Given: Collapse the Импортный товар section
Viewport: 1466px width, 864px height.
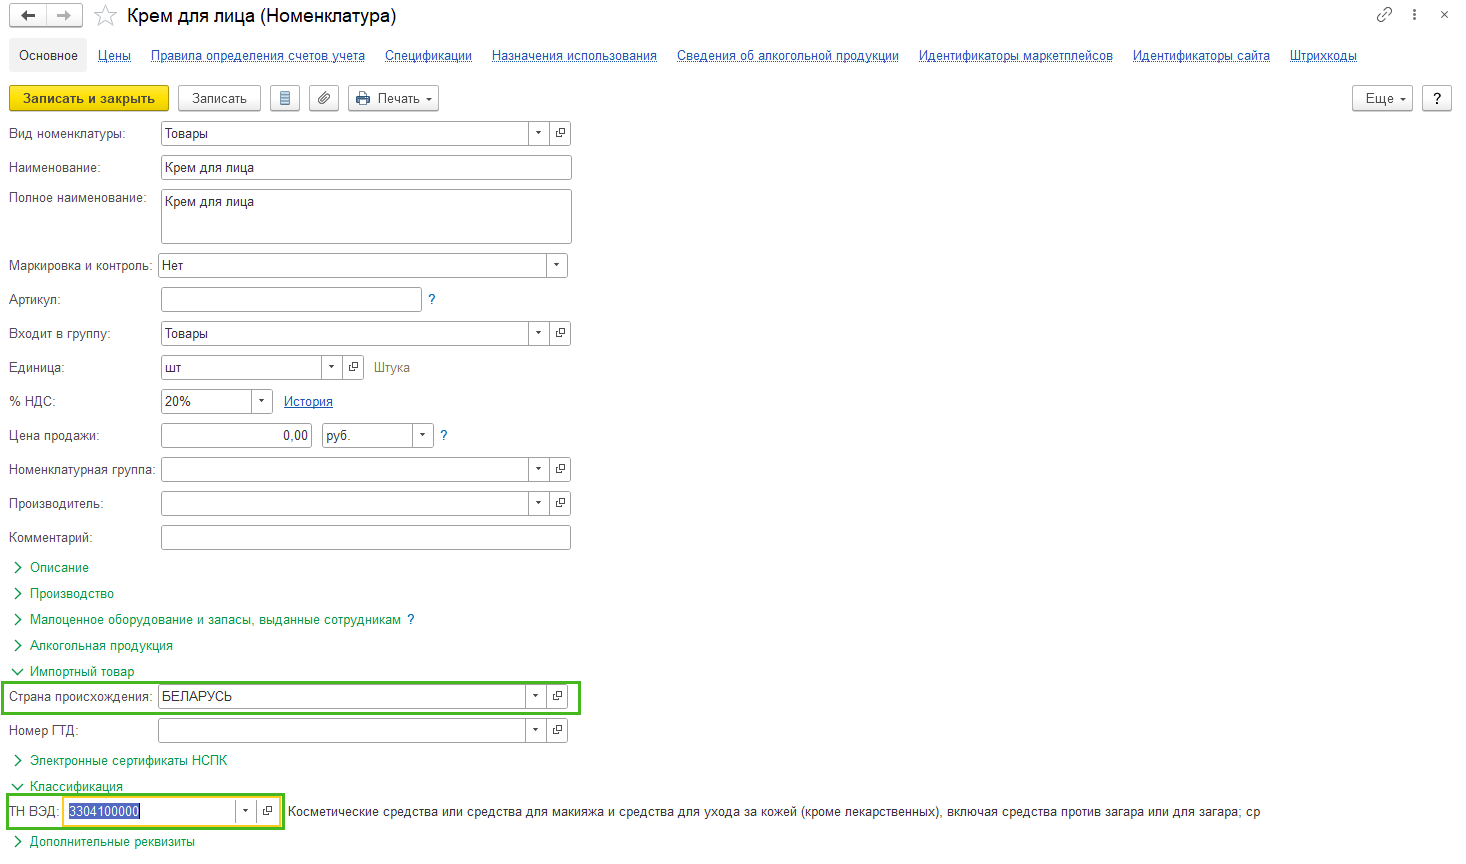Looking at the screenshot, I should [81, 671].
